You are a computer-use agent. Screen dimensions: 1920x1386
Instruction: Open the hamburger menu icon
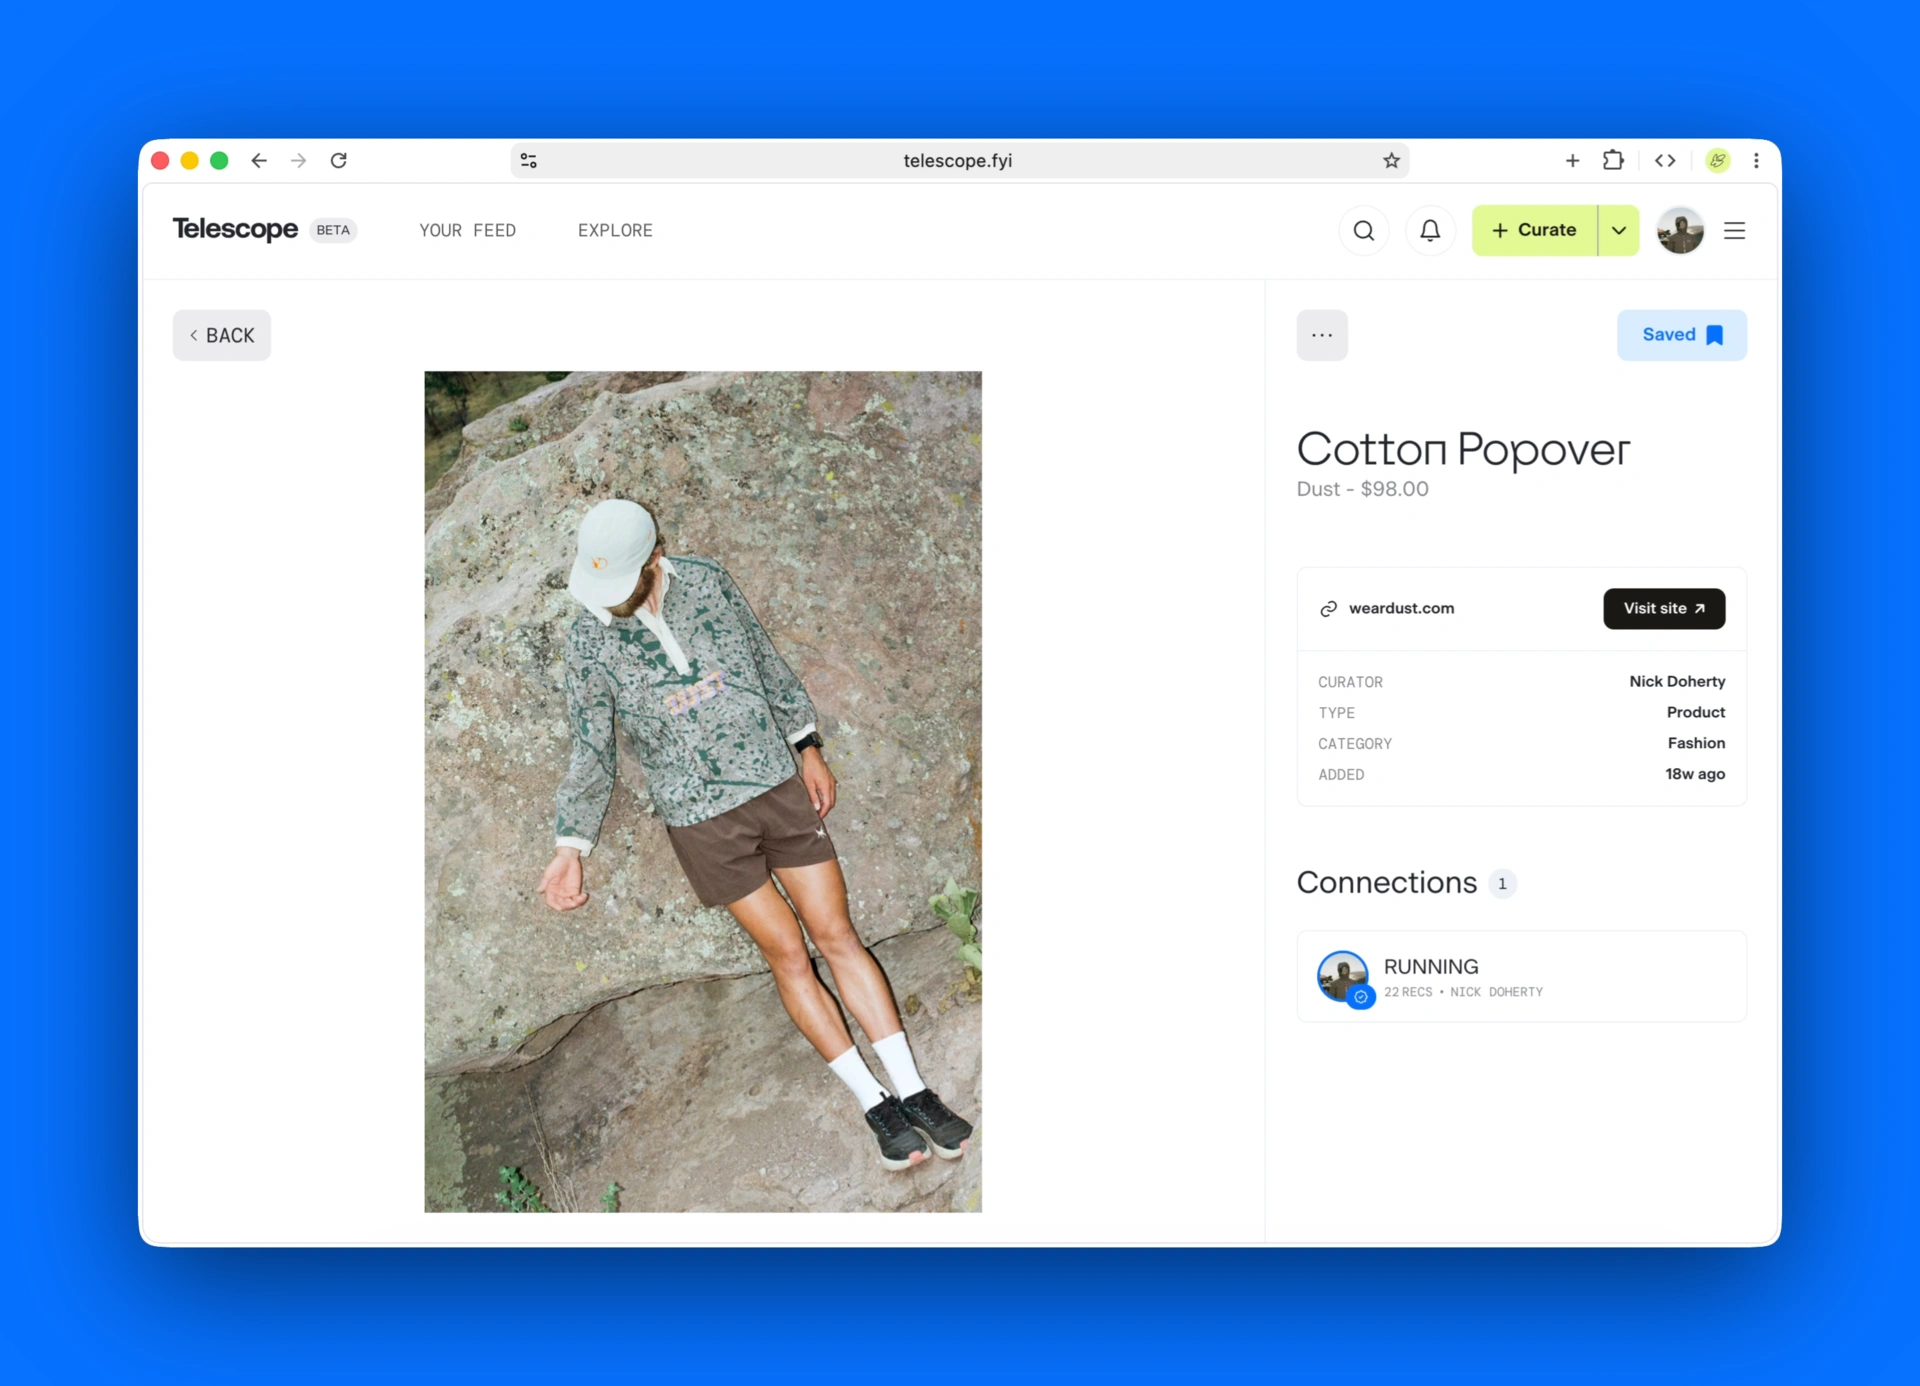tap(1735, 231)
